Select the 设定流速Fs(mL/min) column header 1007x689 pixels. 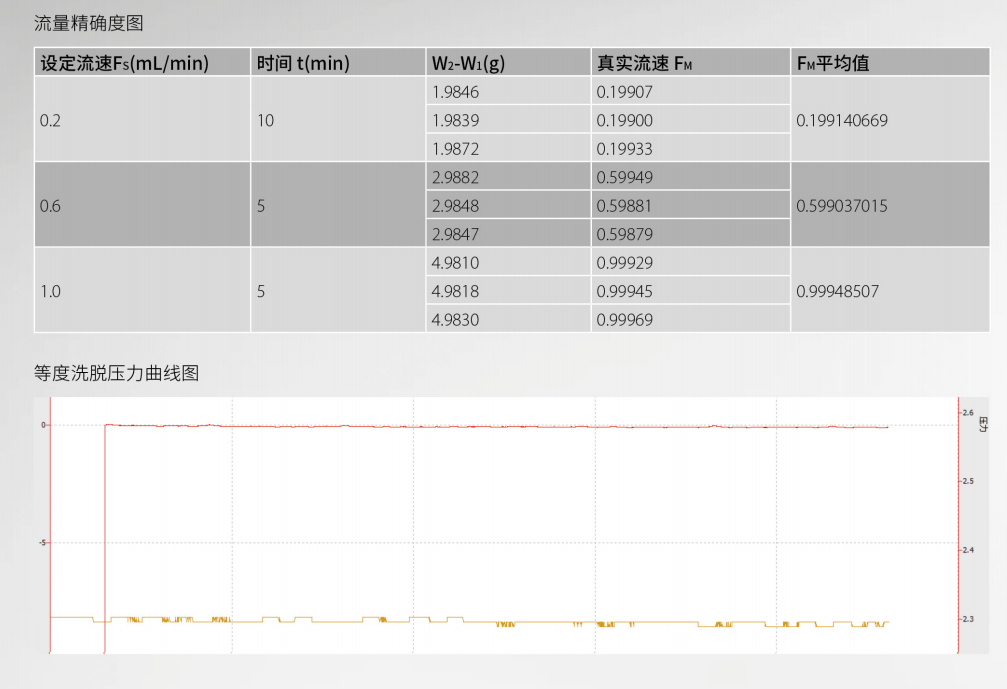click(124, 63)
